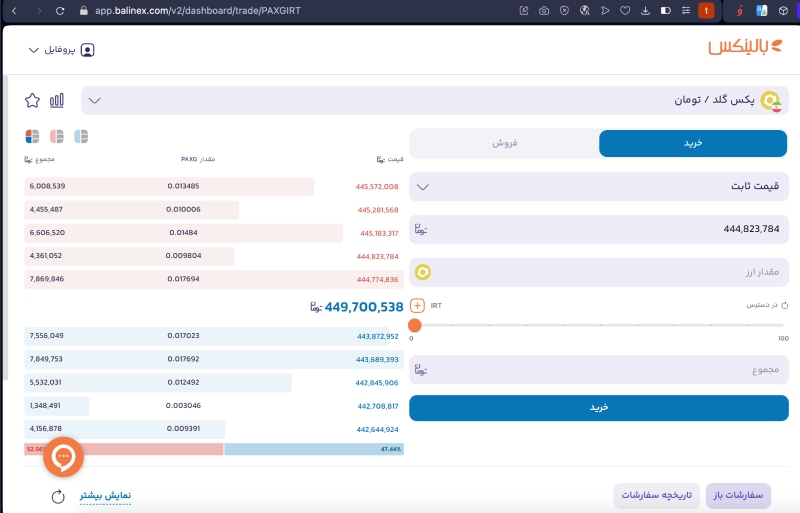This screenshot has width=800, height=513.
Task: Refresh the available balance icon
Action: pos(784,305)
